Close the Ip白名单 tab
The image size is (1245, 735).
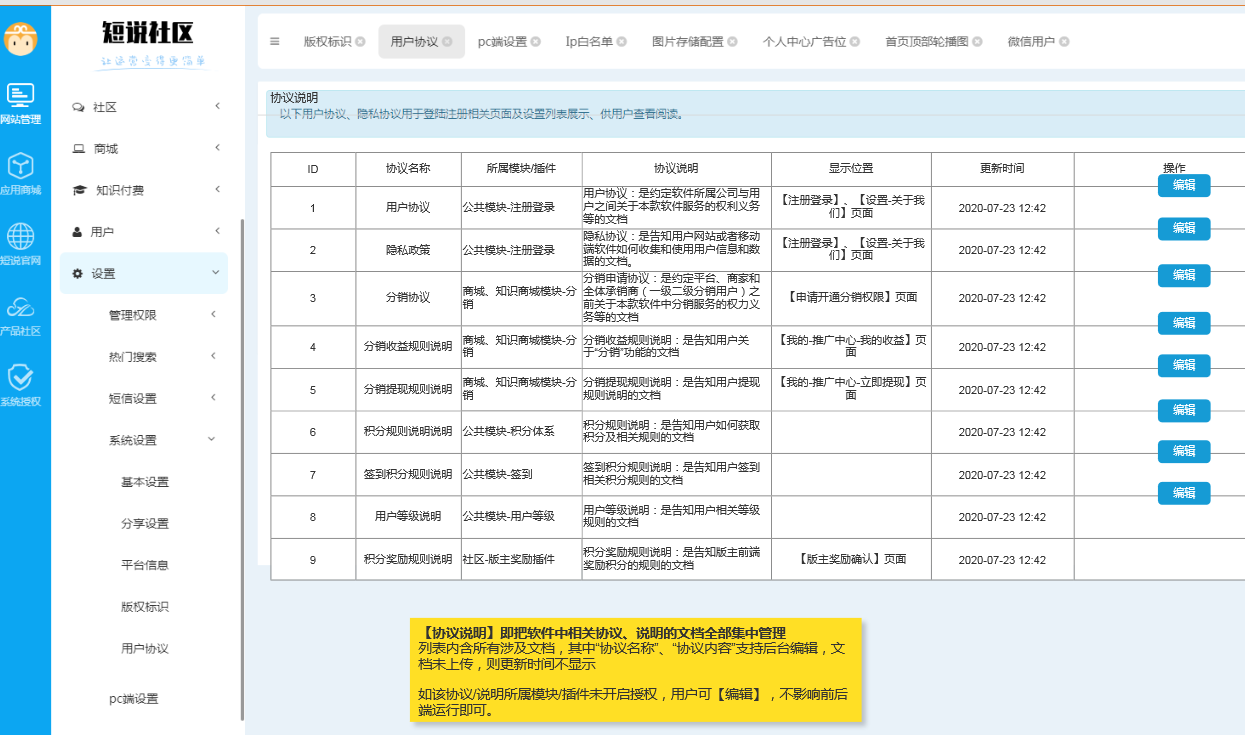[x=621, y=42]
